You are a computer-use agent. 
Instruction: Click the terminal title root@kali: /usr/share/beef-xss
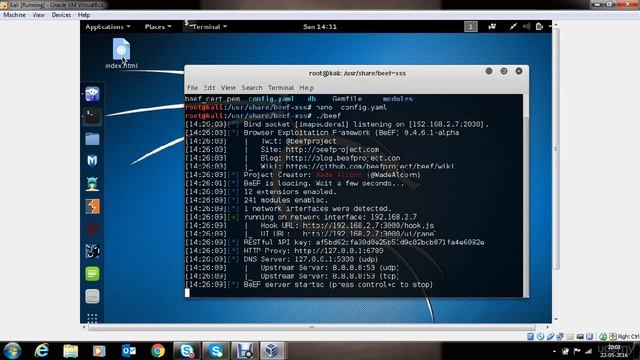coord(357,73)
